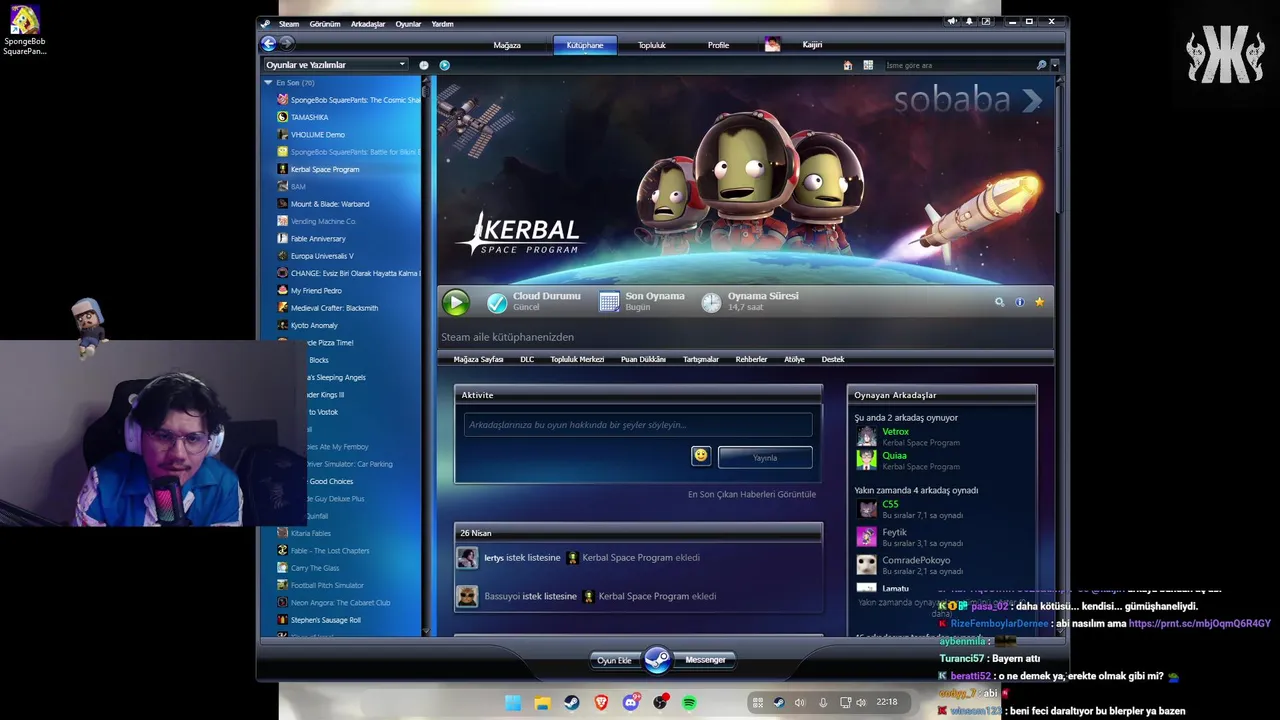Open Atölye link

(794, 359)
